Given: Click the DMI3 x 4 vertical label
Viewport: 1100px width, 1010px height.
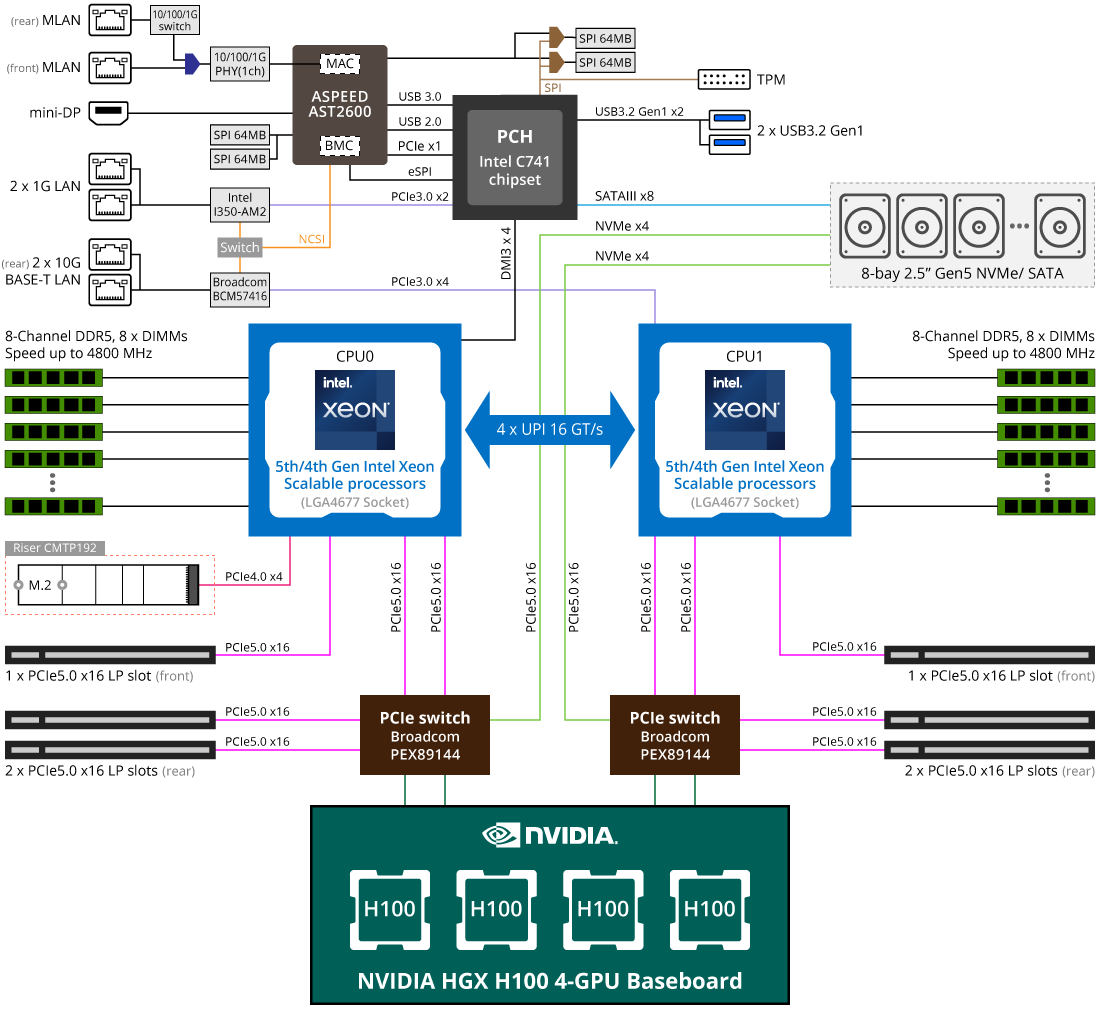Looking at the screenshot, I should (507, 253).
